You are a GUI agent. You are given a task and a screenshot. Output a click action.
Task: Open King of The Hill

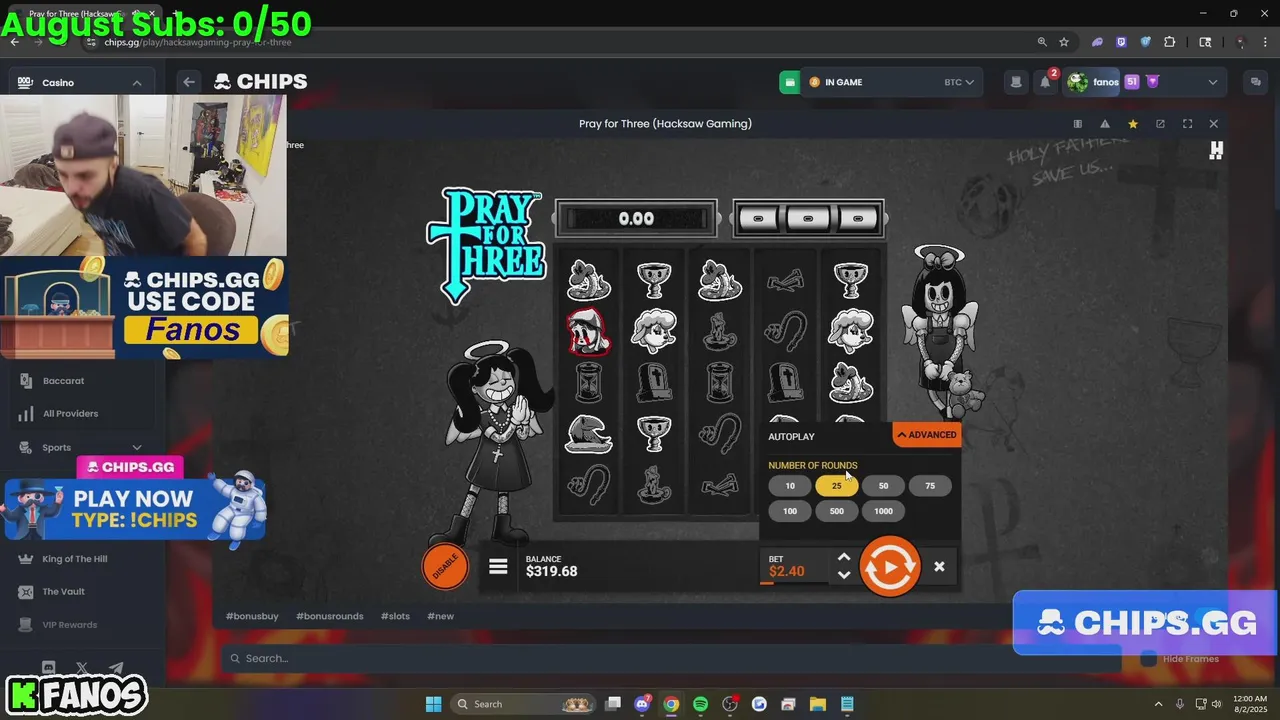(77, 559)
